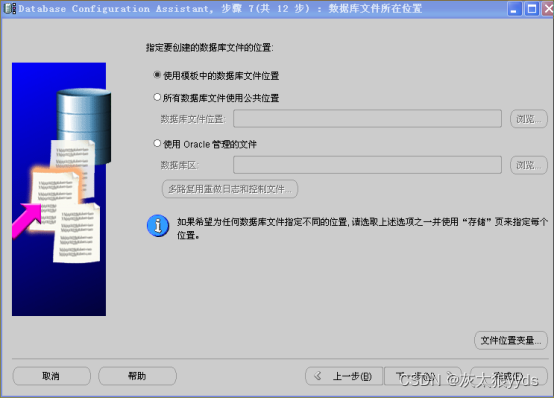Open the file location variables dialog

click(511, 340)
